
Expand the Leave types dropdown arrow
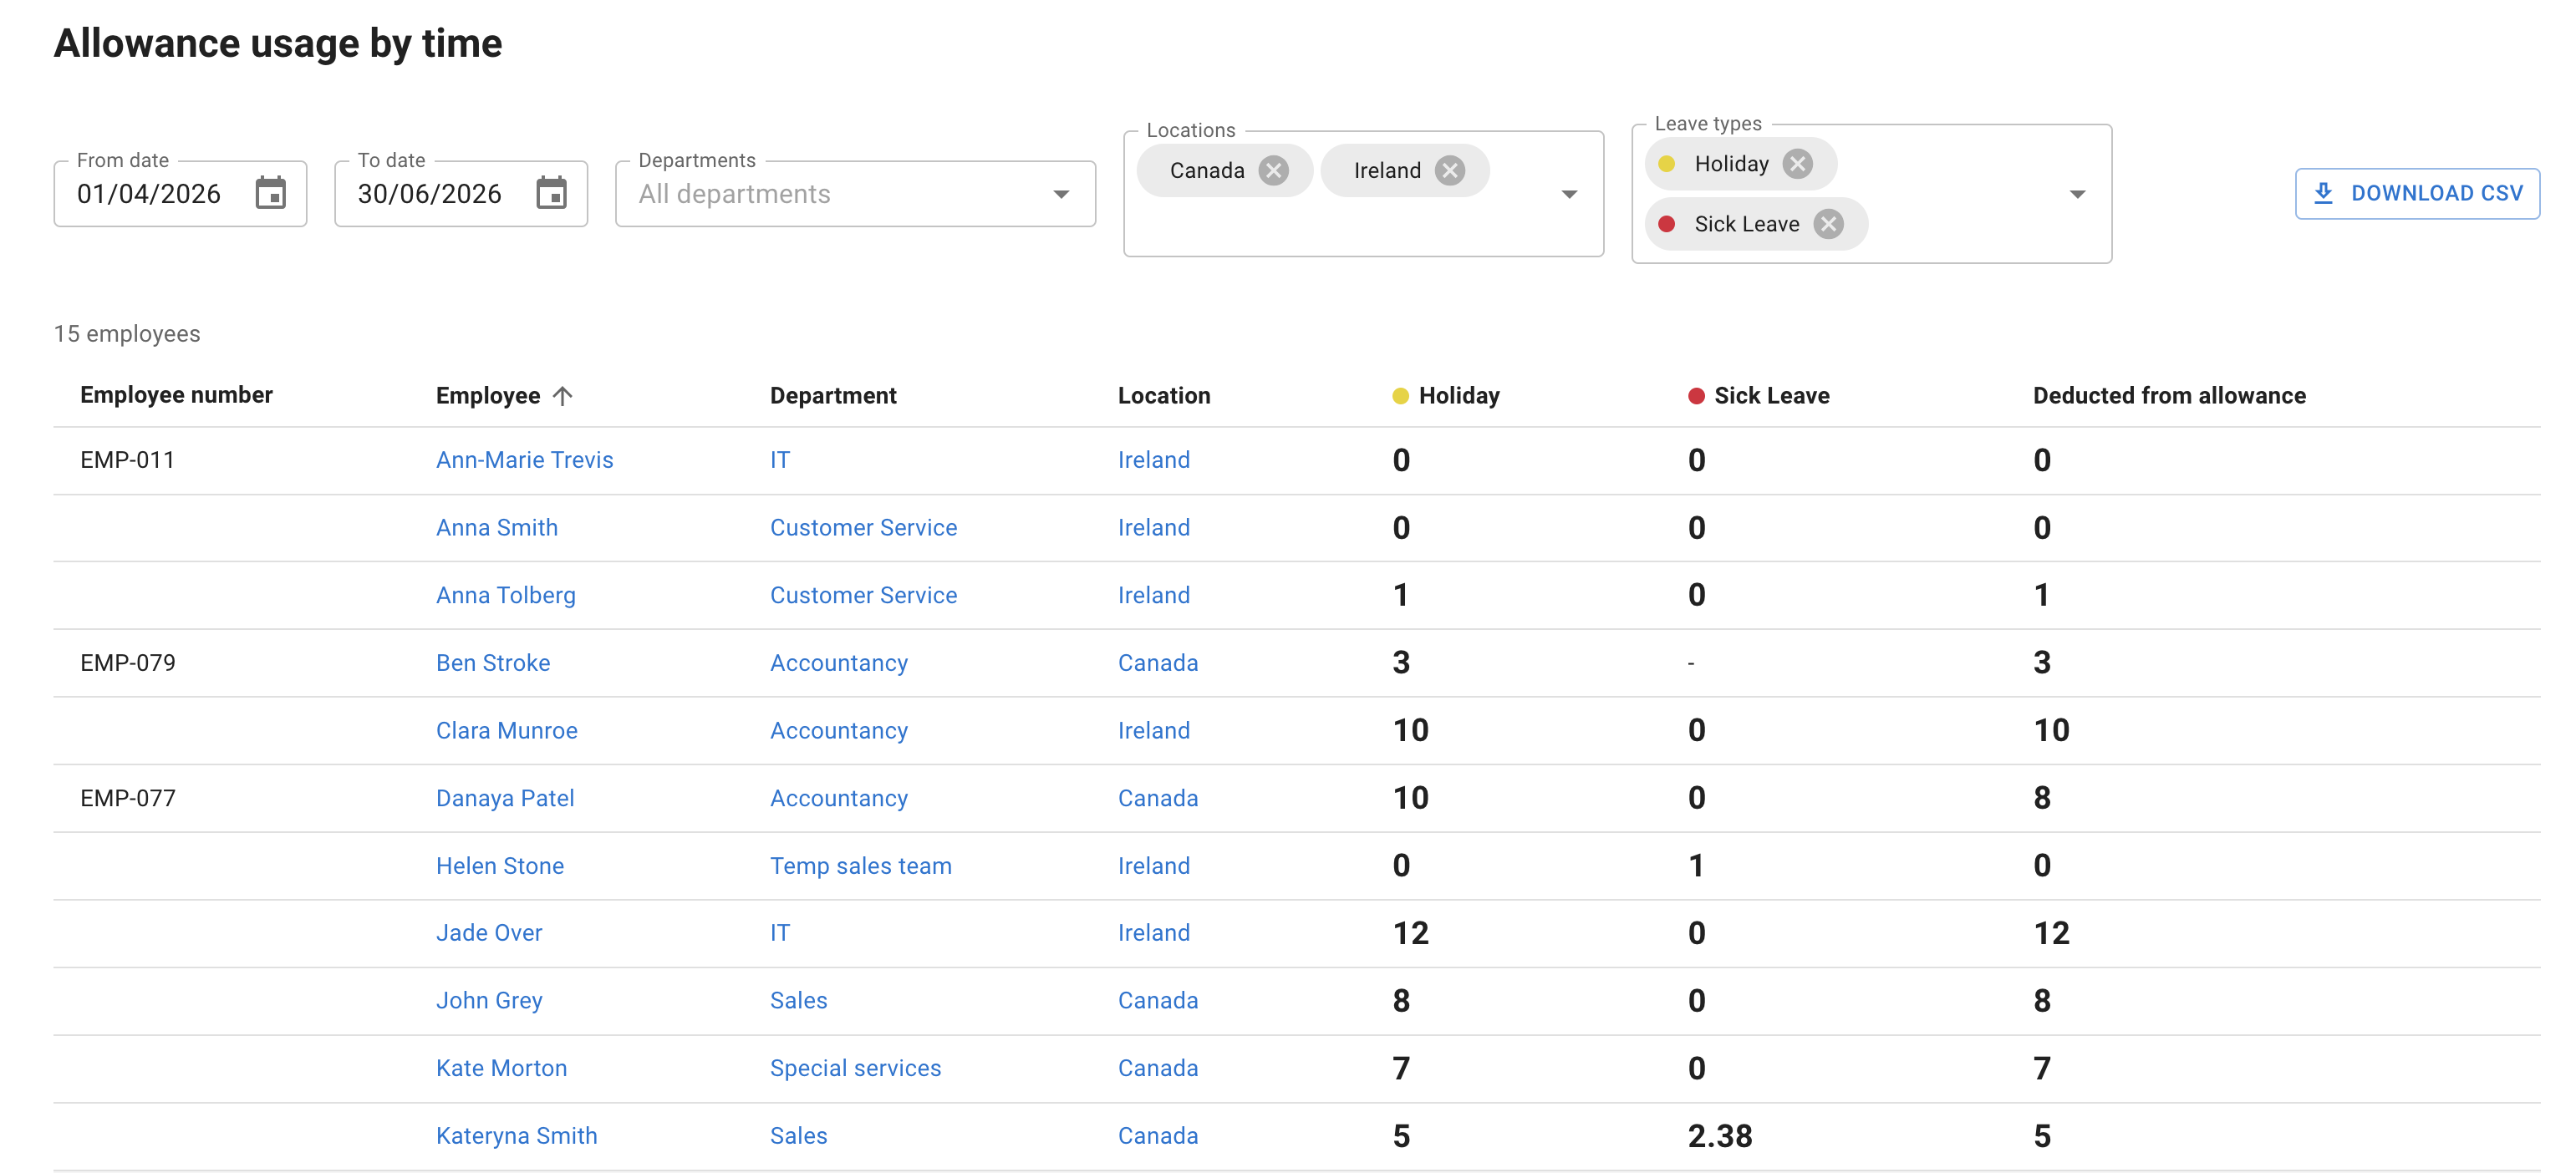point(2077,194)
